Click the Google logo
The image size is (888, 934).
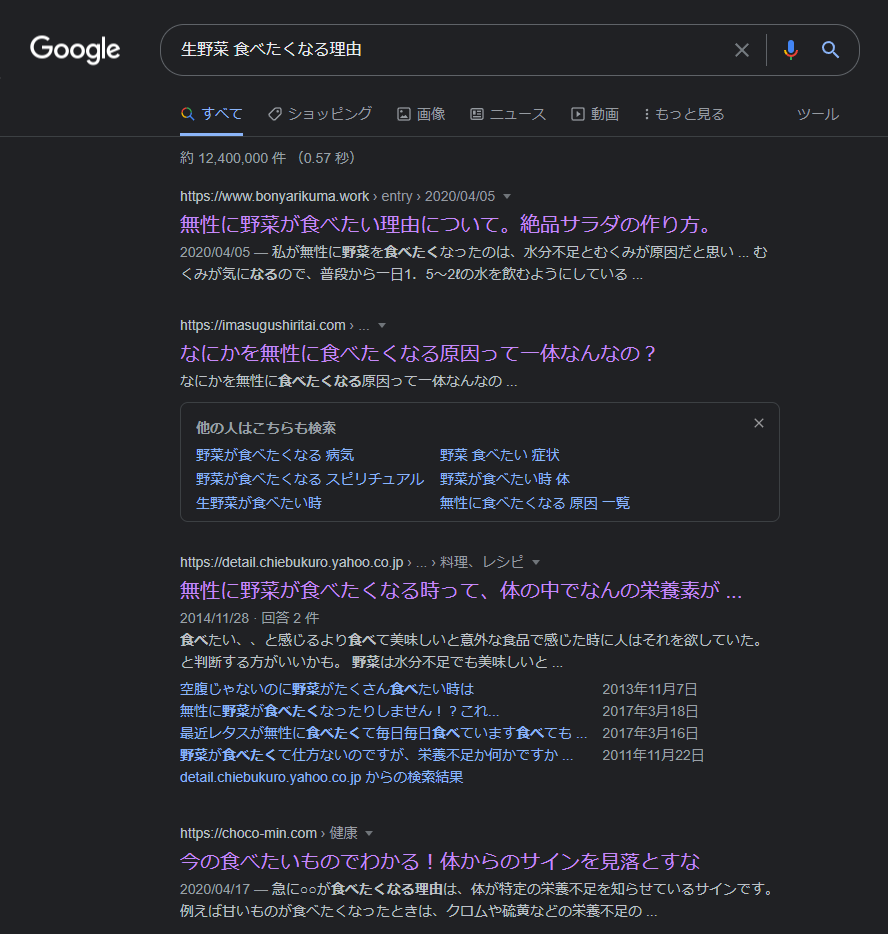pyautogui.click(x=75, y=49)
